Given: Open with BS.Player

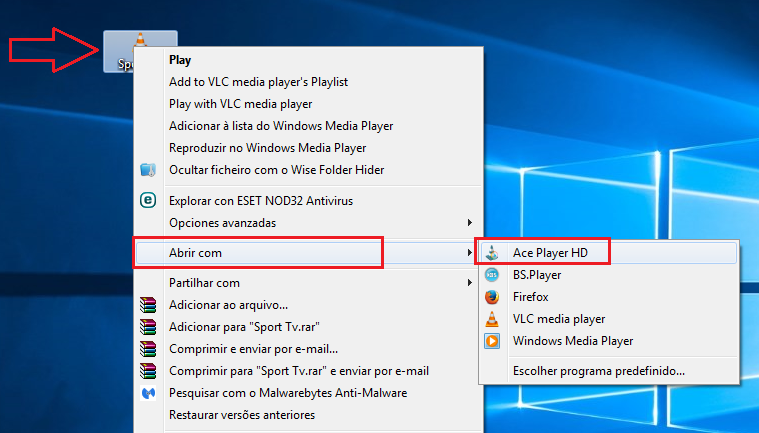Looking at the screenshot, I should coord(609,275).
